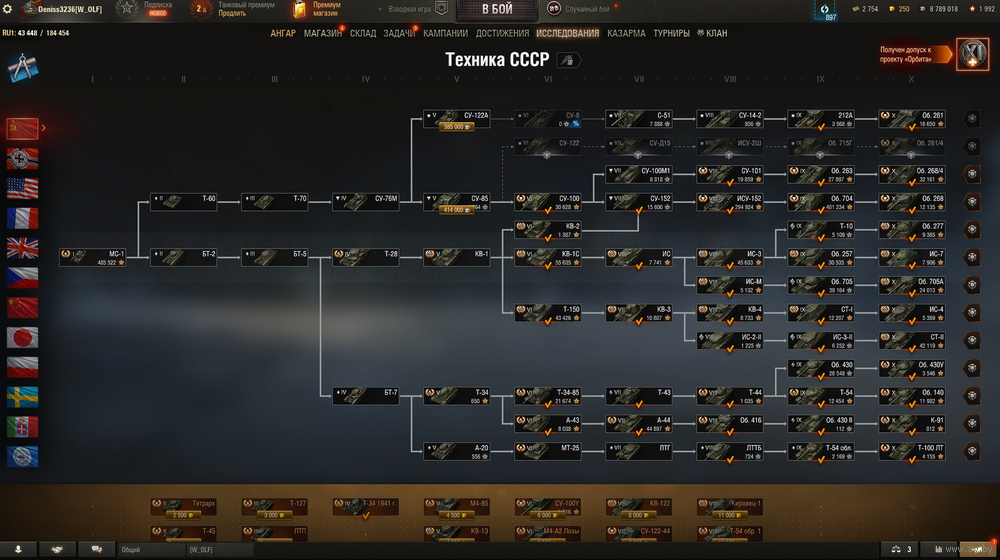Image resolution: width=1000 pixels, height=560 pixels.
Task: Click the СУ-85 price button 414 000
Action: (x=456, y=210)
